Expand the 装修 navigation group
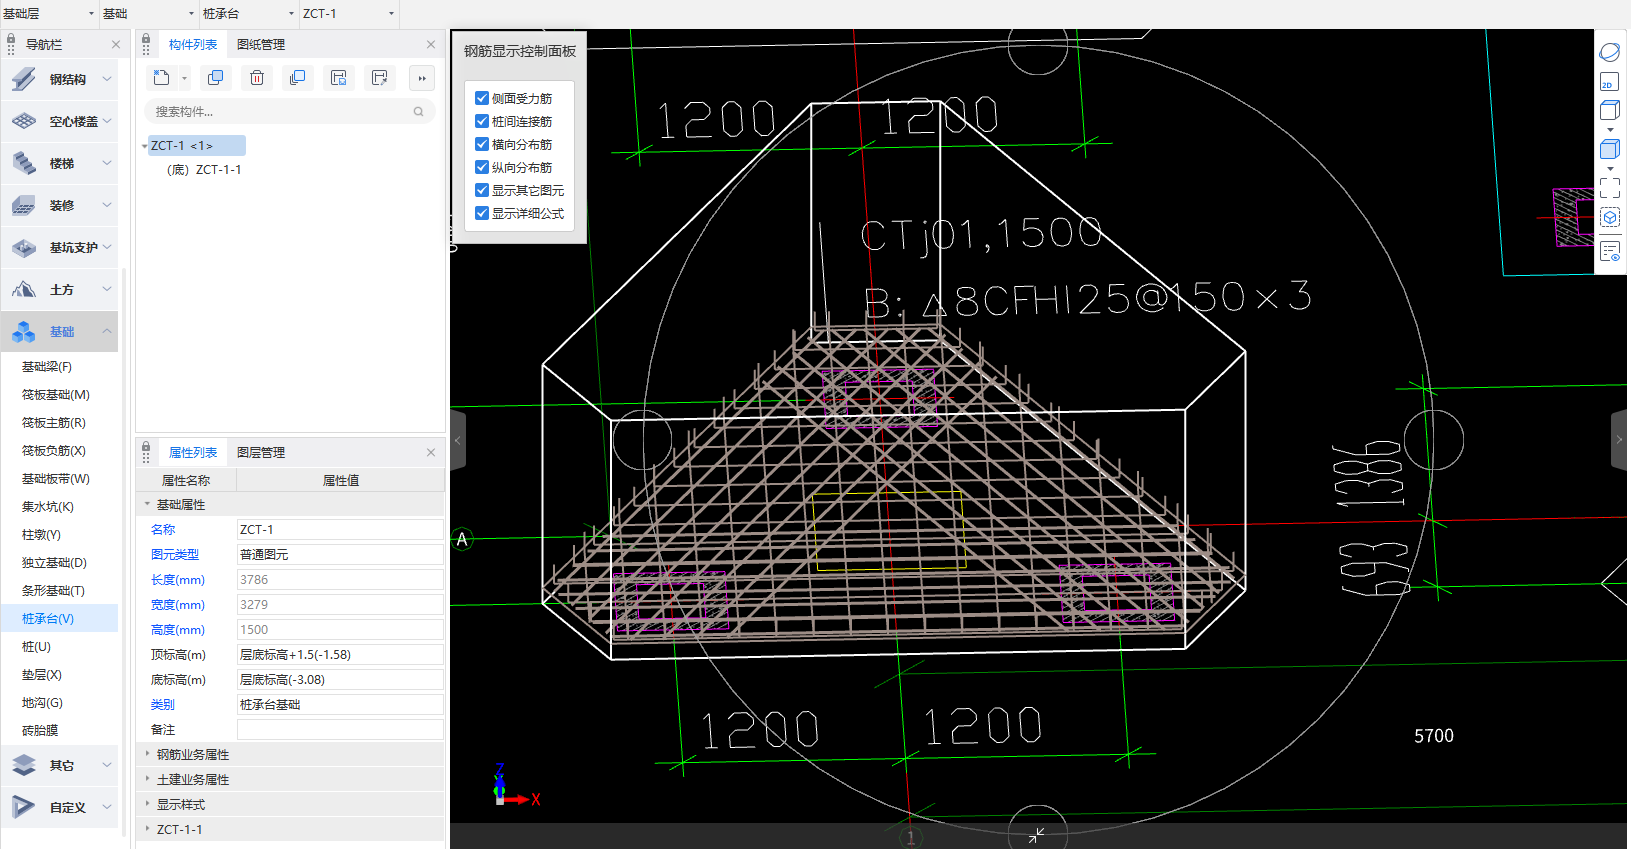1631x849 pixels. [59, 205]
